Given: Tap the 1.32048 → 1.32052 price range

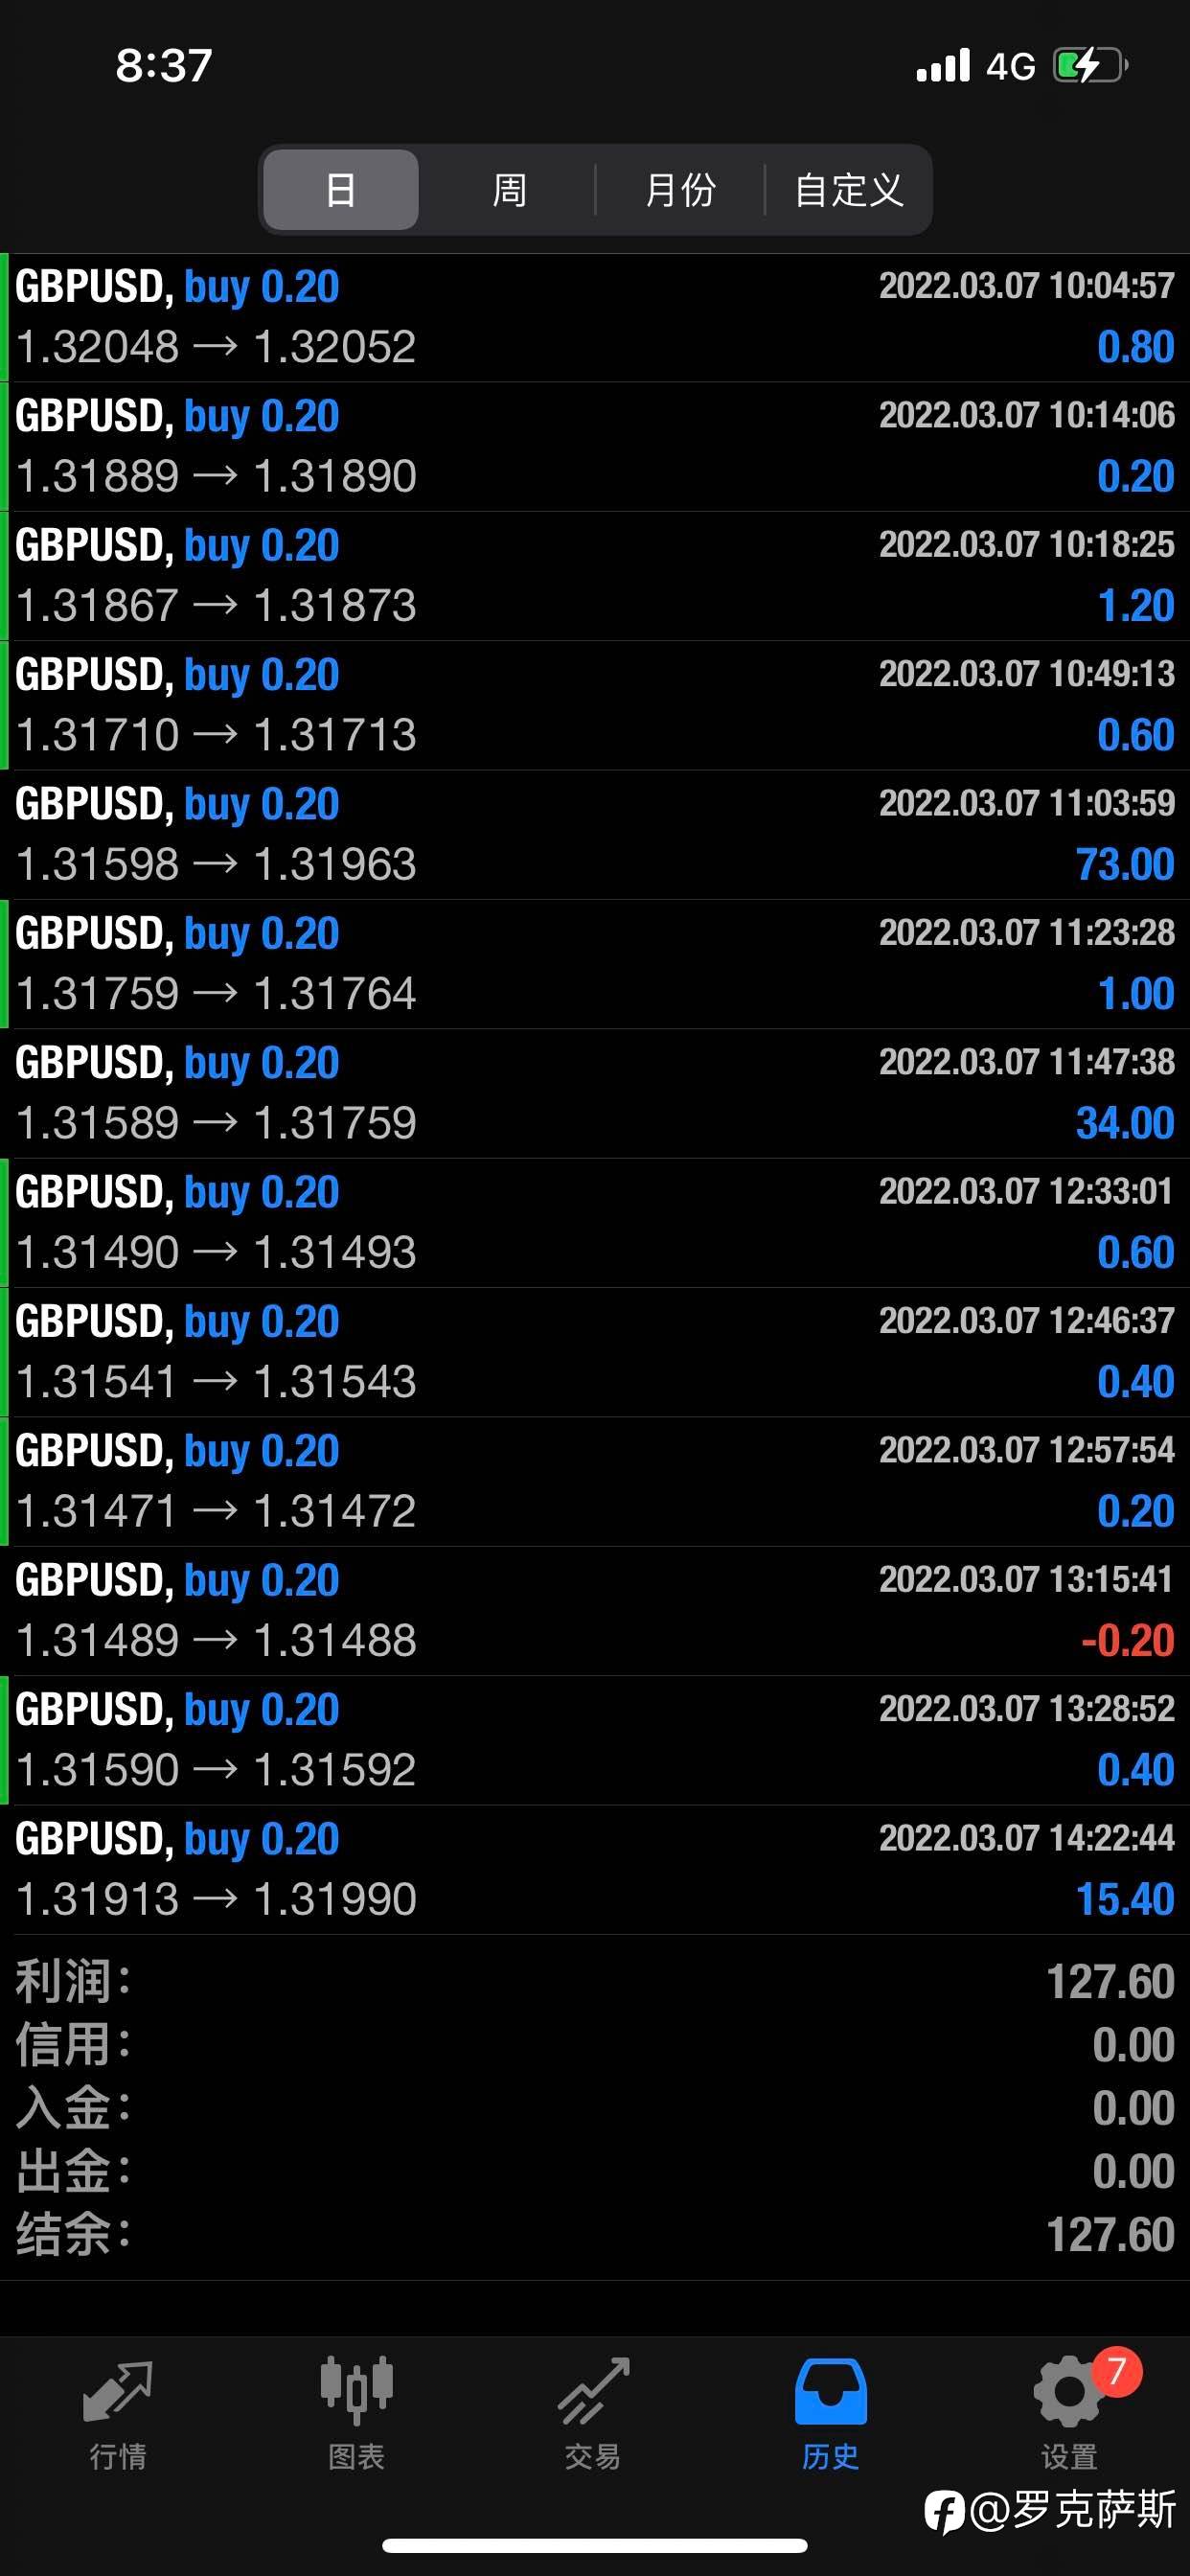Looking at the screenshot, I should [216, 347].
